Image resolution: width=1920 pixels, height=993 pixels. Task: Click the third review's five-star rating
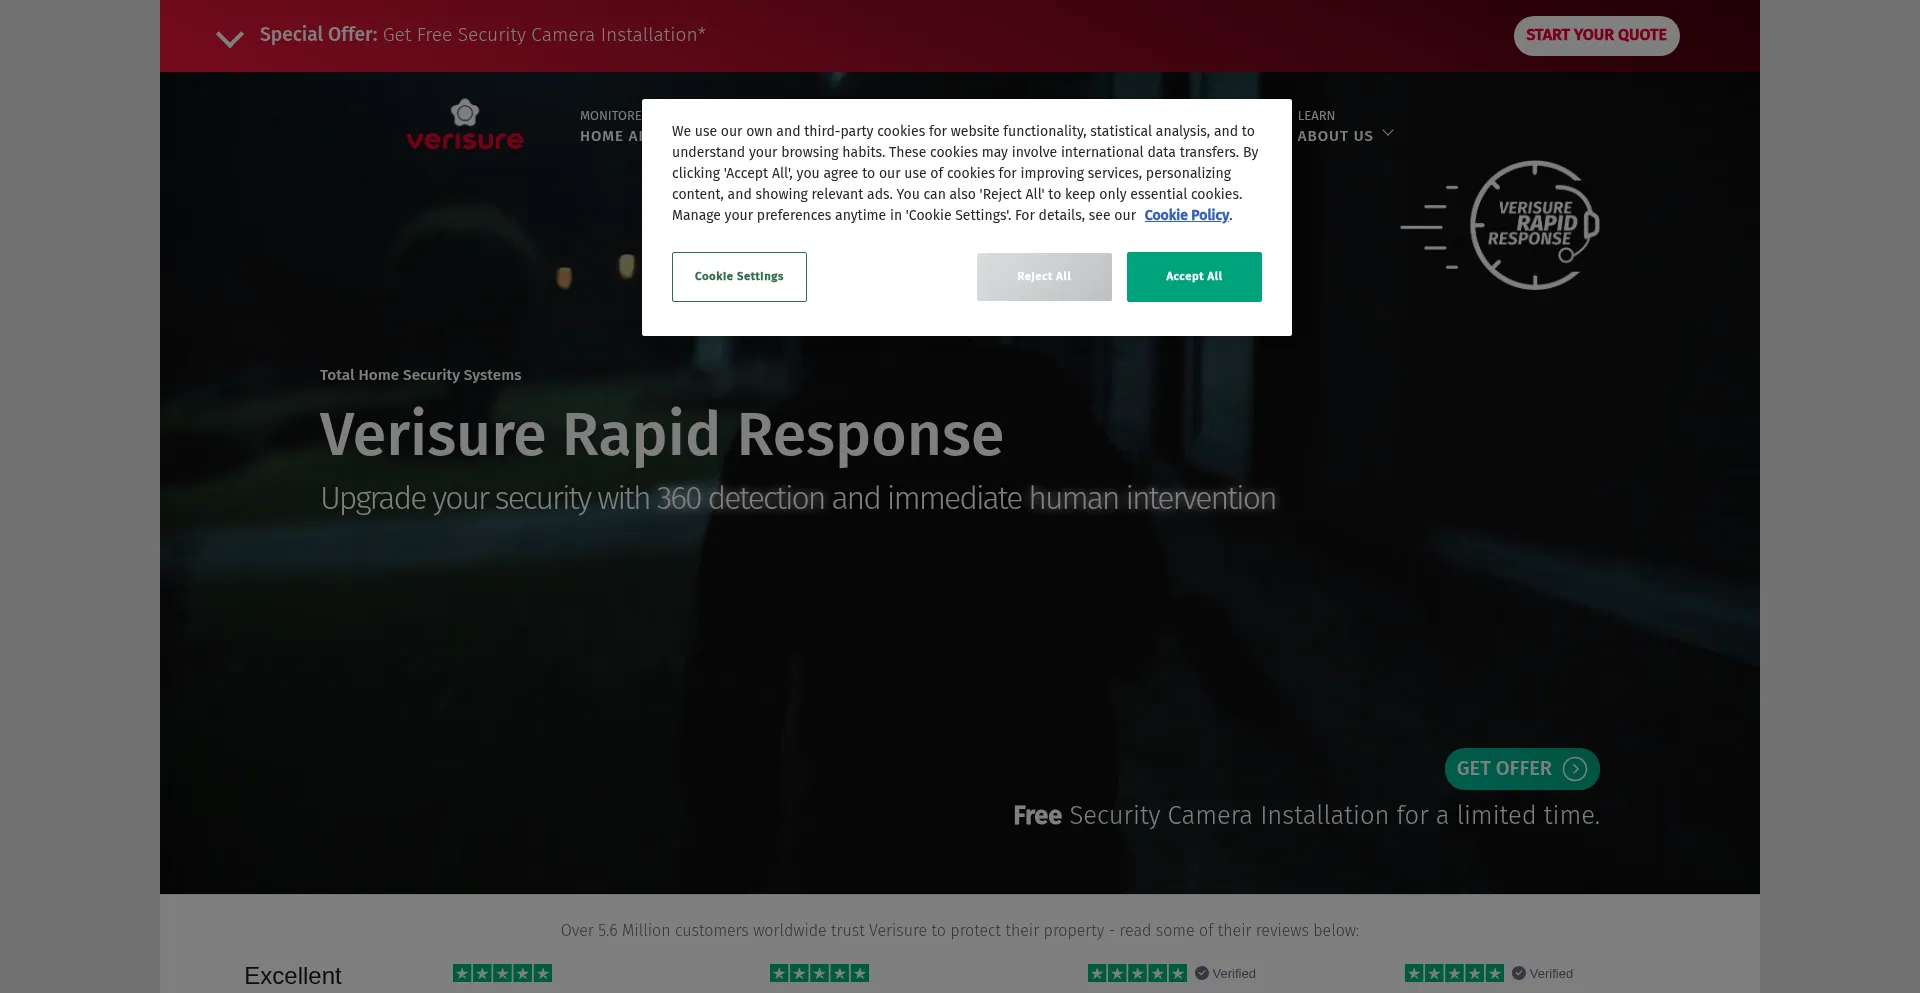1137,973
